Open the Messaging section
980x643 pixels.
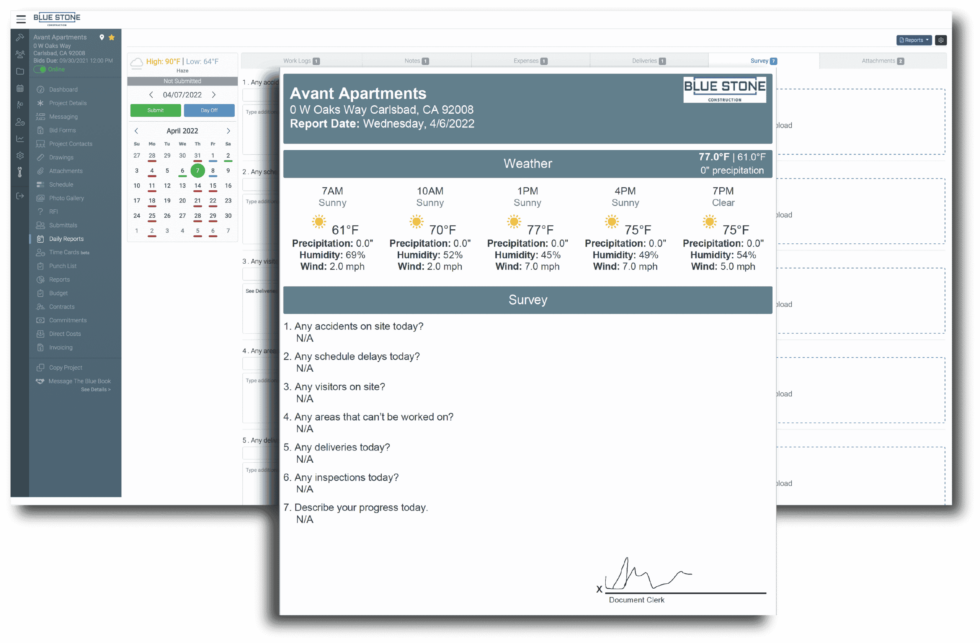tap(67, 117)
